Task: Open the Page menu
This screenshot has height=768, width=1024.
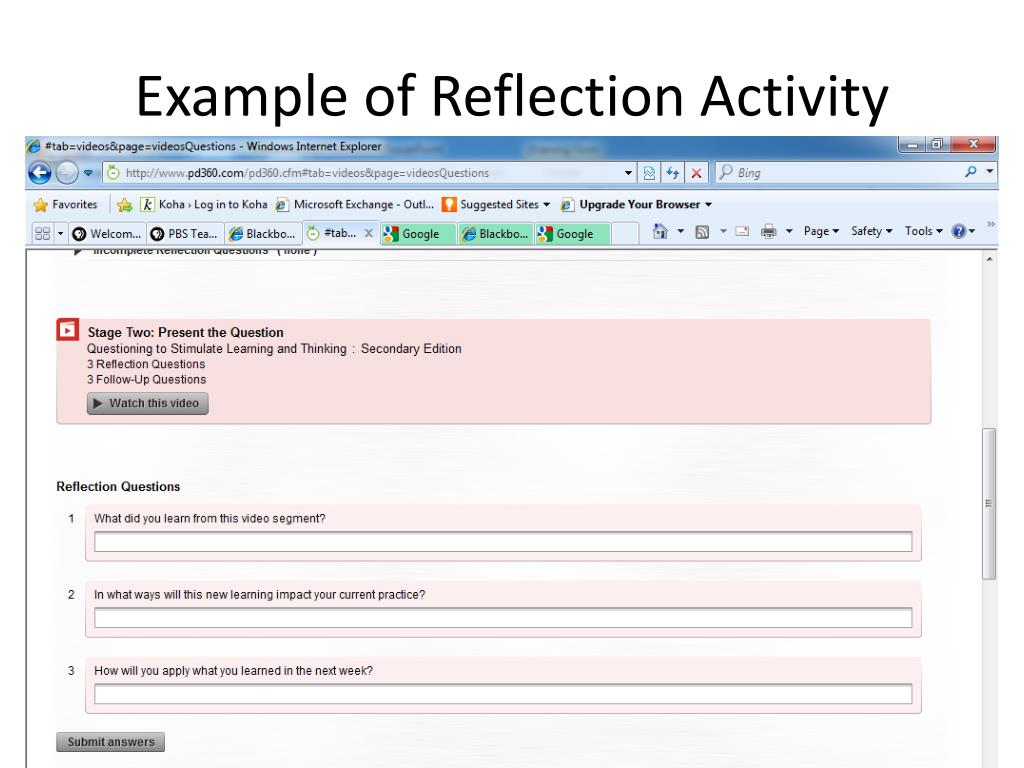Action: click(821, 231)
